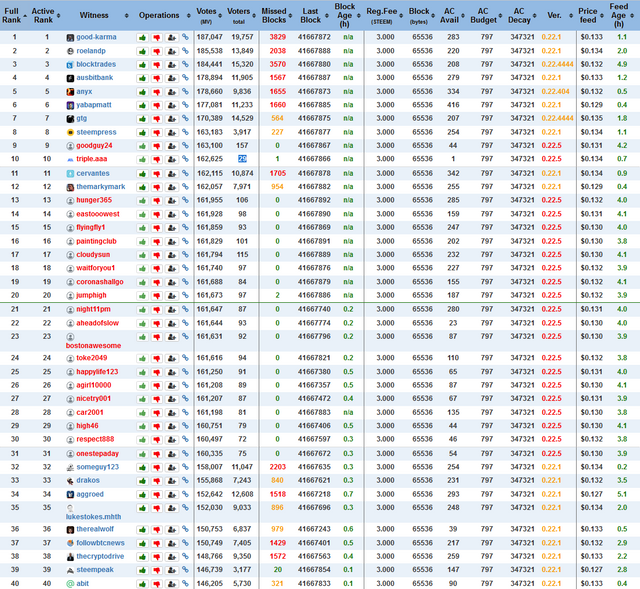This screenshot has width=640, height=589.
Task: Open good-karma witness profile link
Action: [x=96, y=37]
